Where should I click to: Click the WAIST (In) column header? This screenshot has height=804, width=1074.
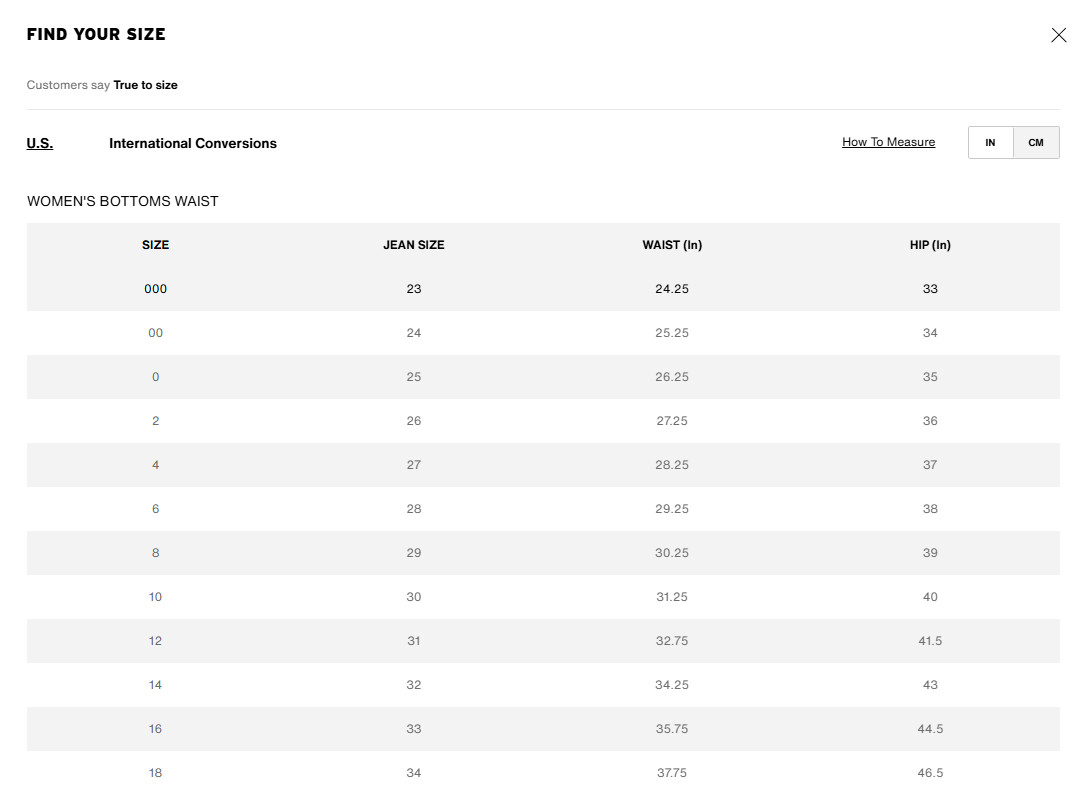(x=672, y=245)
